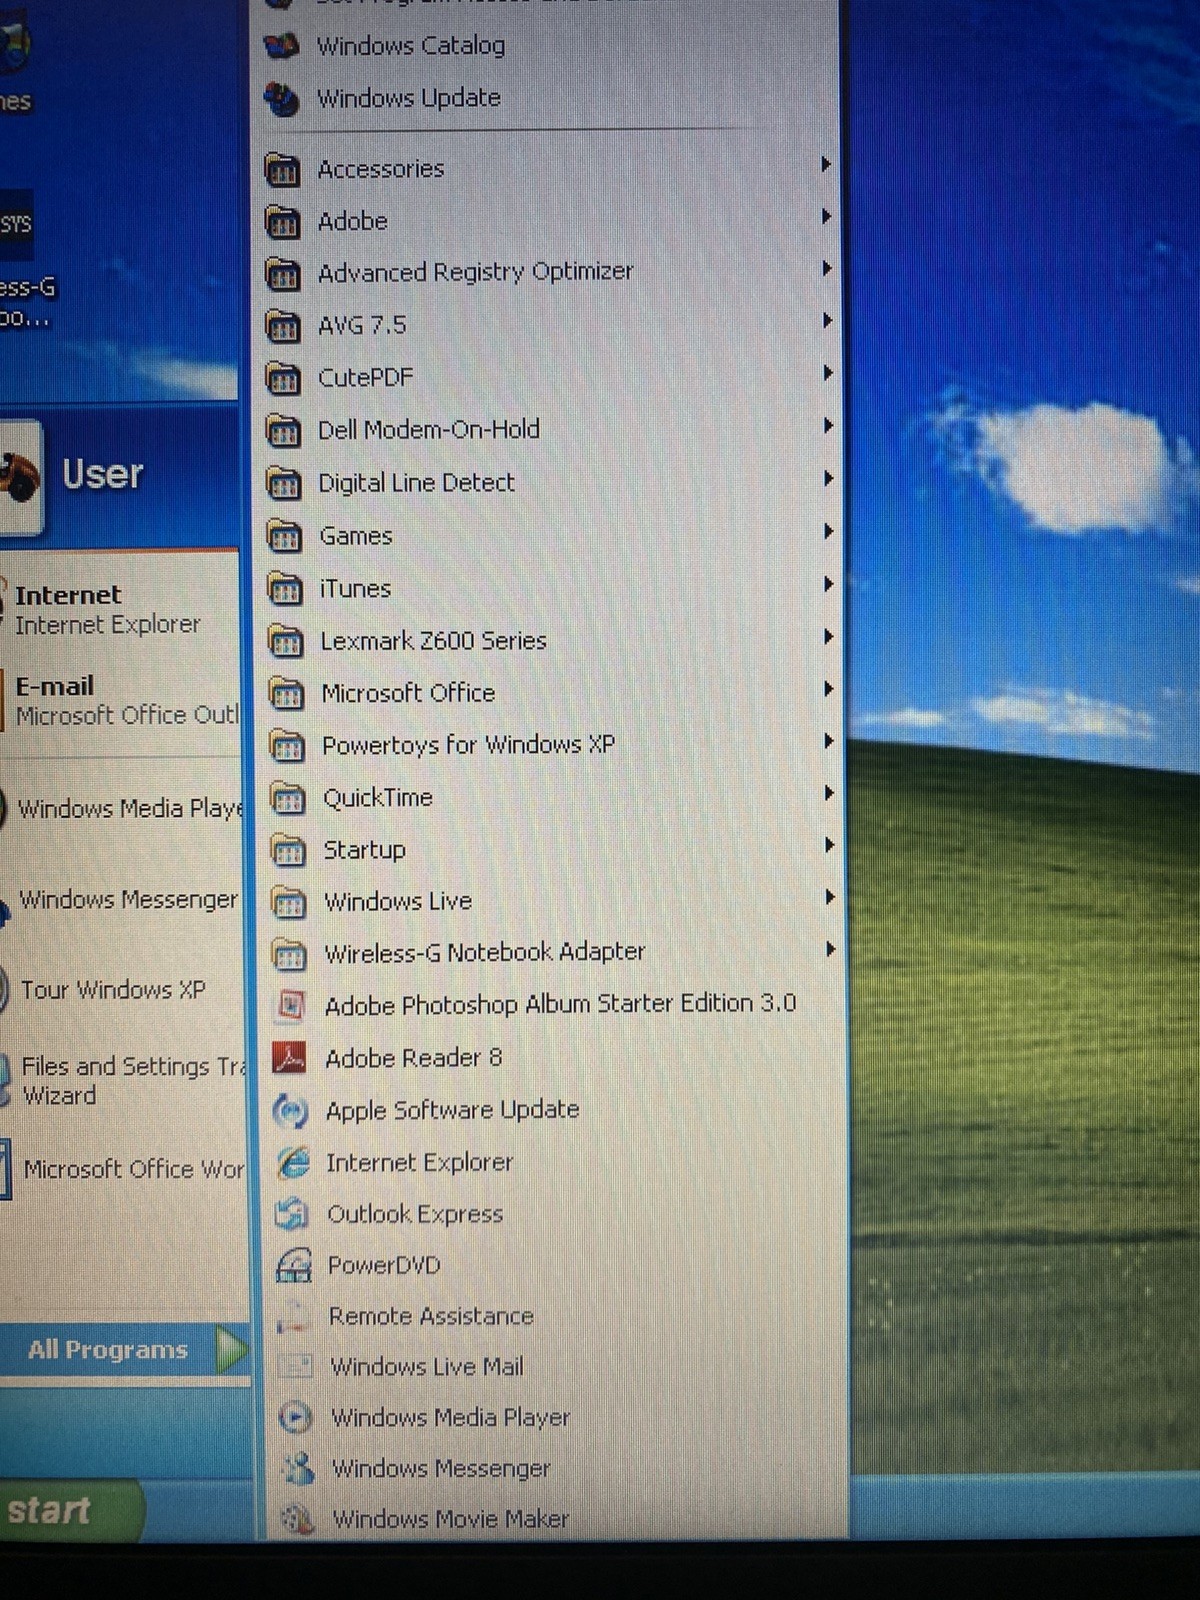This screenshot has width=1200, height=1600.
Task: Click the Startup folder icon
Action: [289, 850]
